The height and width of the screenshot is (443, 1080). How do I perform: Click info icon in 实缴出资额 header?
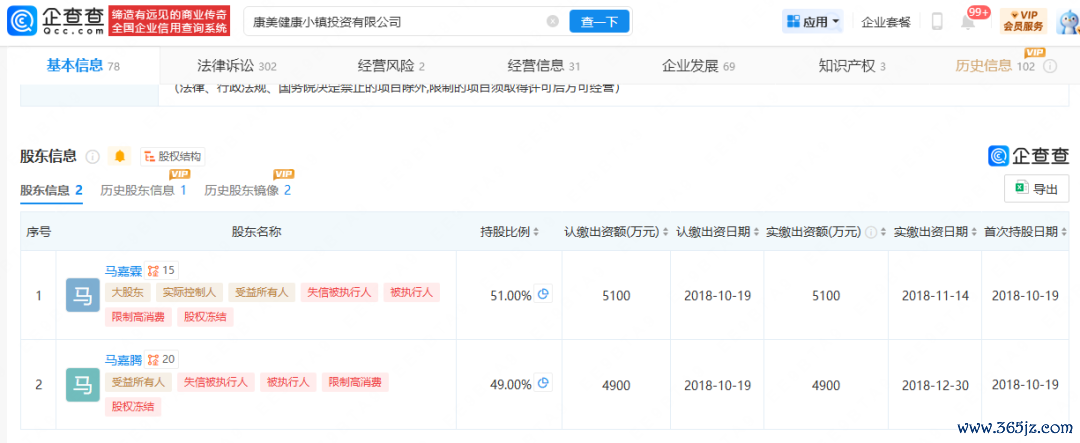coord(871,232)
